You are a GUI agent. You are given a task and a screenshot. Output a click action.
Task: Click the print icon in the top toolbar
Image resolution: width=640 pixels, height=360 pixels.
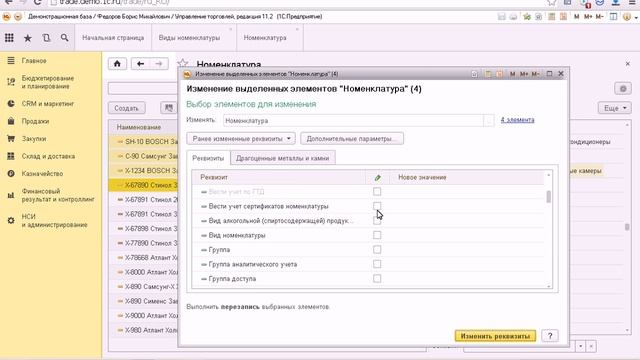click(x=513, y=17)
